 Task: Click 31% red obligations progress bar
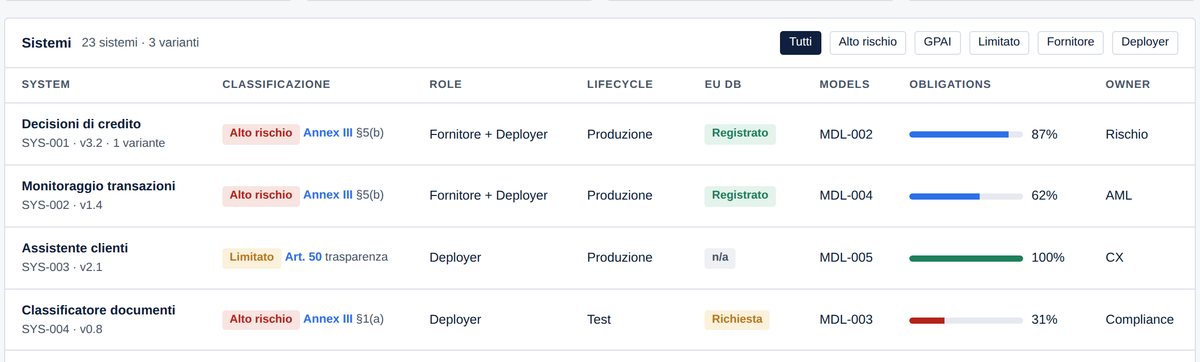966,320
